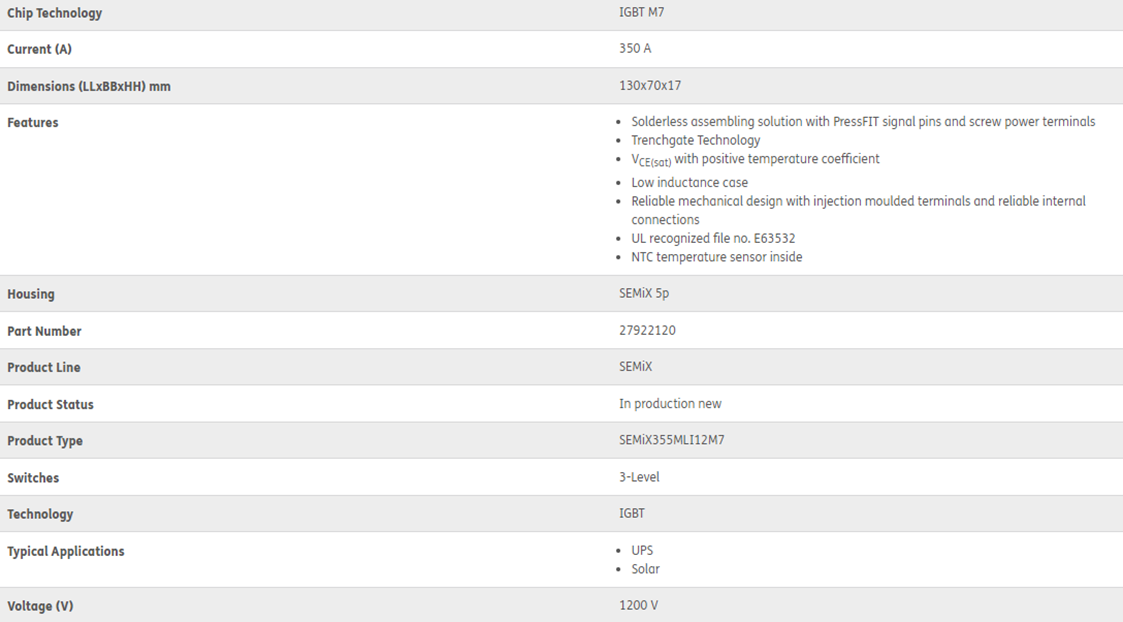Click the 1200 V voltage value
This screenshot has height=622, width=1123.
tap(638, 605)
